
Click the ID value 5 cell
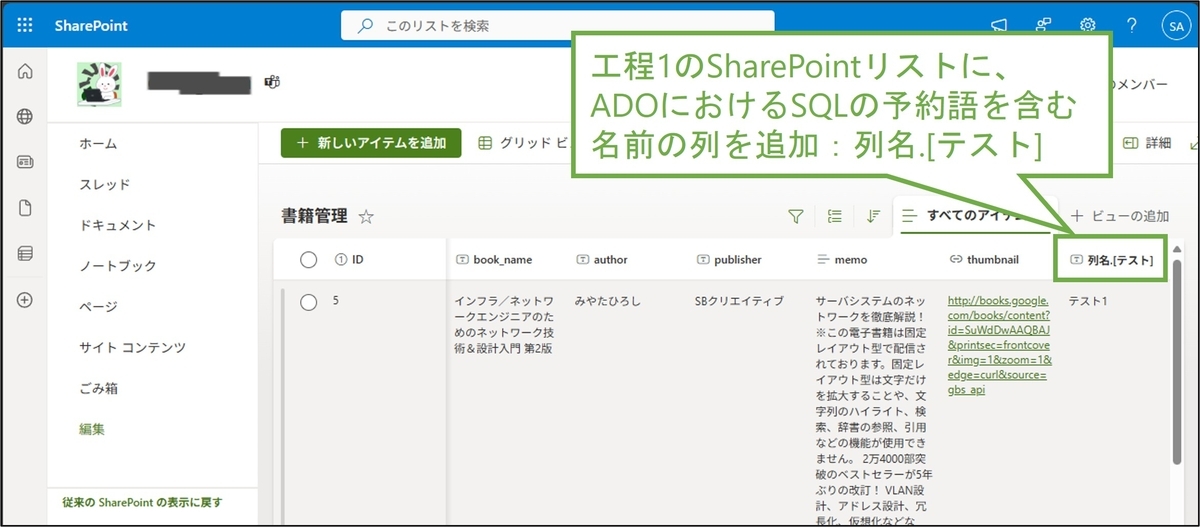pyautogui.click(x=336, y=299)
